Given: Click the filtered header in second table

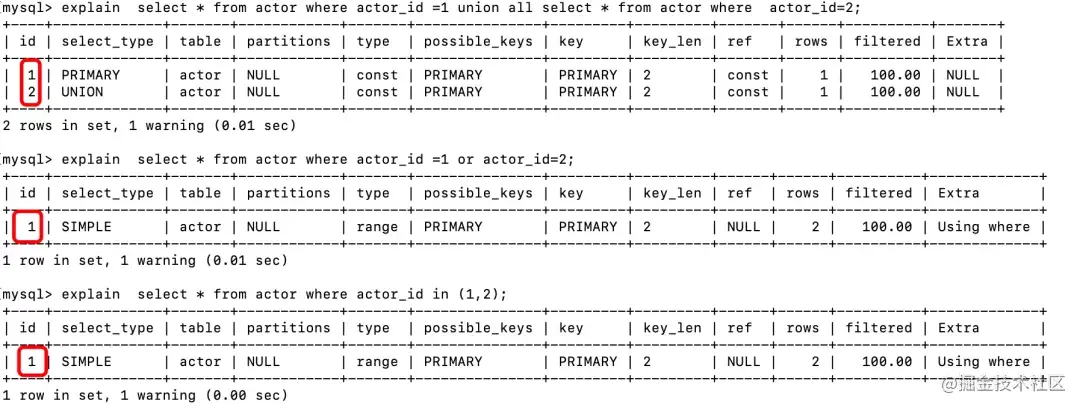Looking at the screenshot, I should tap(879, 193).
